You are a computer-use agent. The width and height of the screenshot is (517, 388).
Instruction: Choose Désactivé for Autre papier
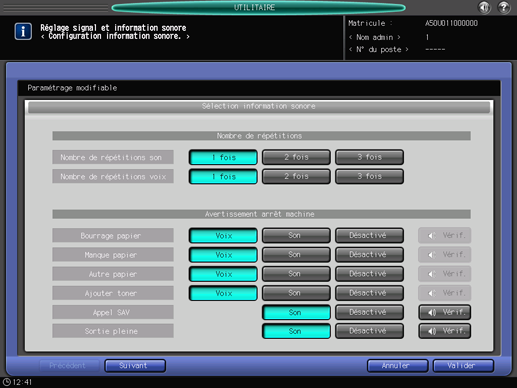click(x=369, y=274)
